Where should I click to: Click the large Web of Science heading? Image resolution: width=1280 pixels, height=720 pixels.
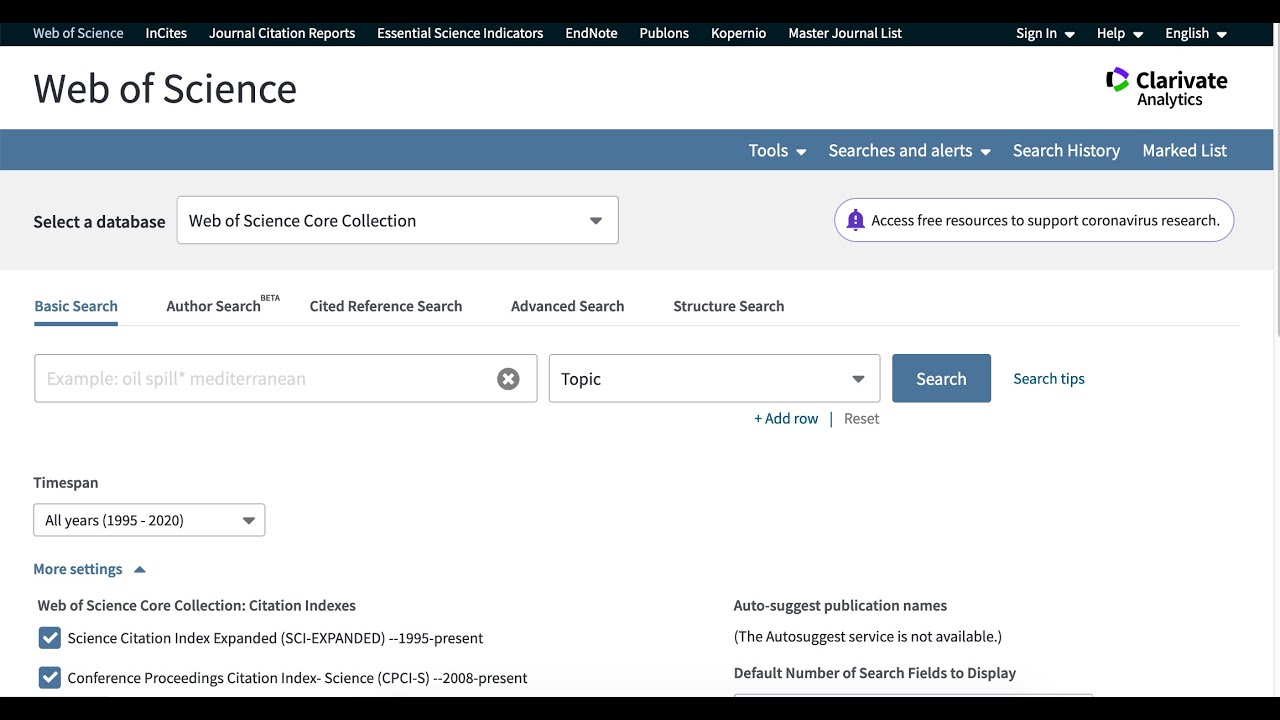[165, 88]
